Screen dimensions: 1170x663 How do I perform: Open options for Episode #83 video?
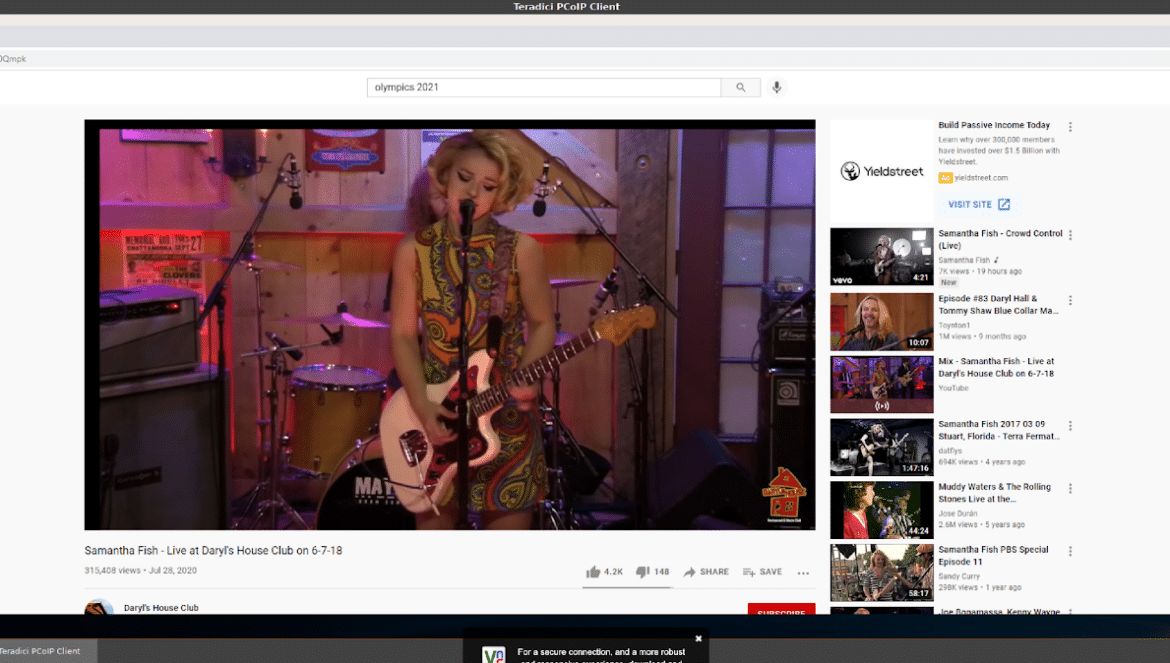[1070, 301]
